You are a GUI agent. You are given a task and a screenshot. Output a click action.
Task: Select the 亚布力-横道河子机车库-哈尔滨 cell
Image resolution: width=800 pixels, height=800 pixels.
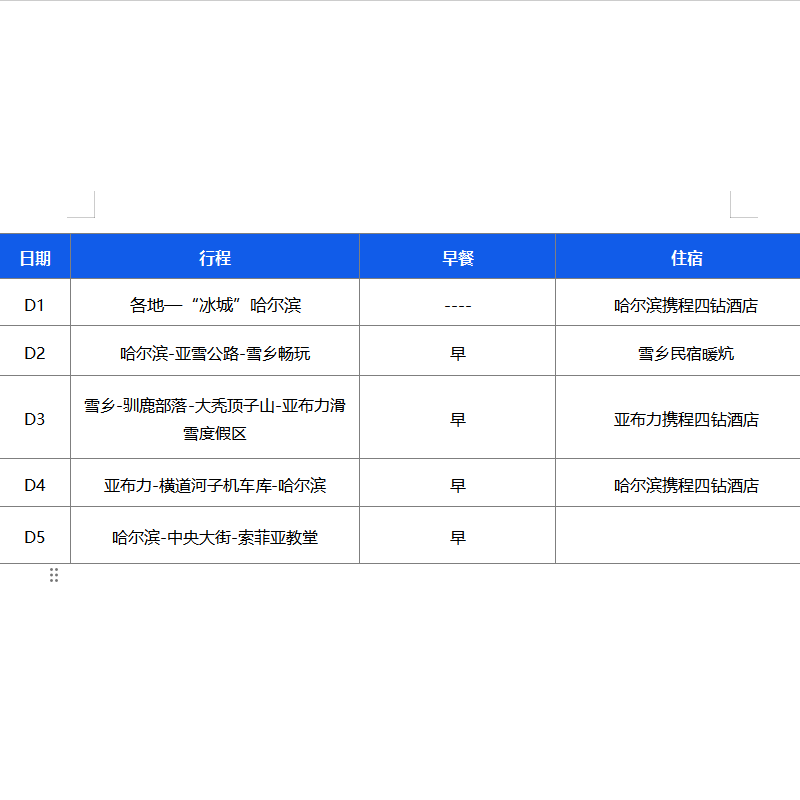point(215,485)
